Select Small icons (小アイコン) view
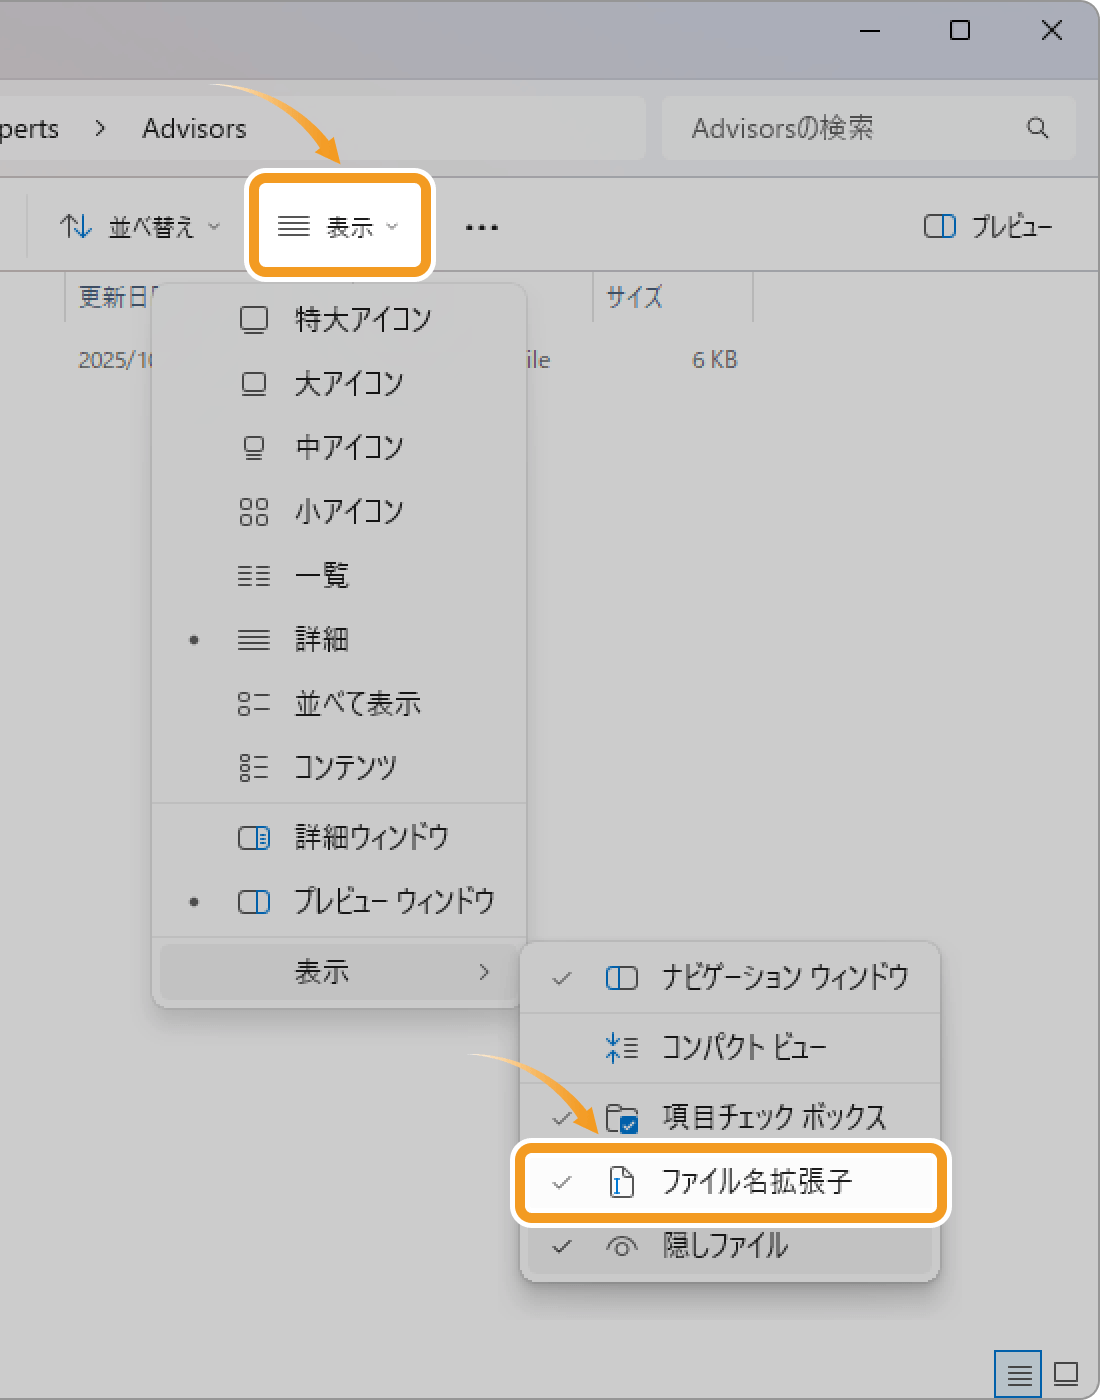The image size is (1100, 1400). point(348,512)
